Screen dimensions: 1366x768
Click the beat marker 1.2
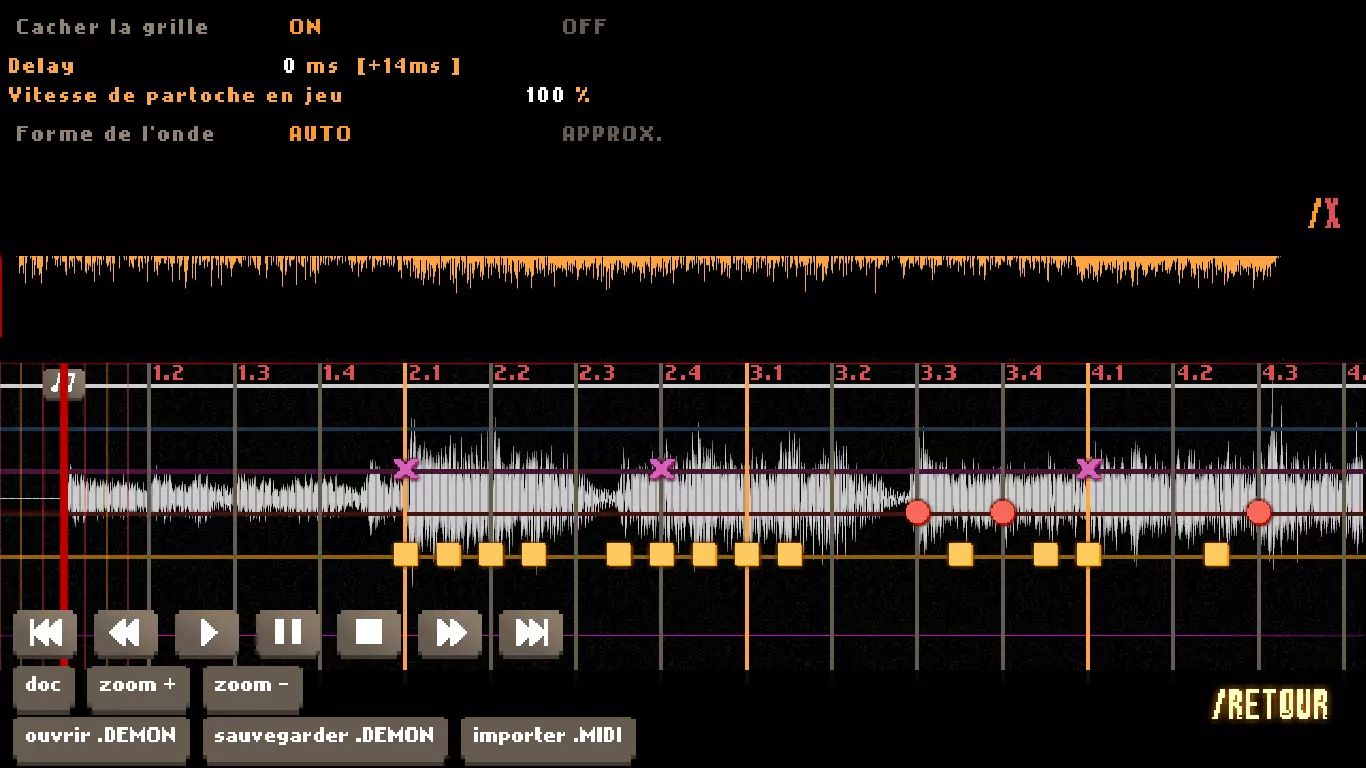[168, 374]
